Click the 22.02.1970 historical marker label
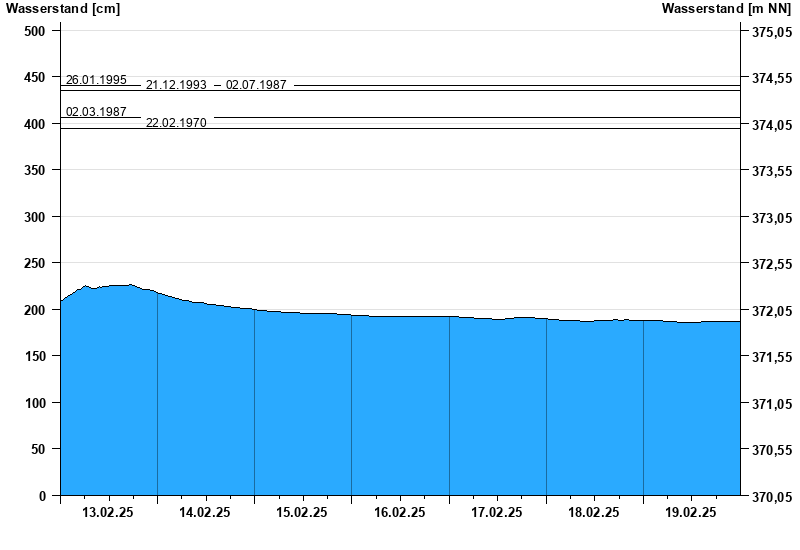The width and height of the screenshot is (800, 550). pyautogui.click(x=176, y=123)
